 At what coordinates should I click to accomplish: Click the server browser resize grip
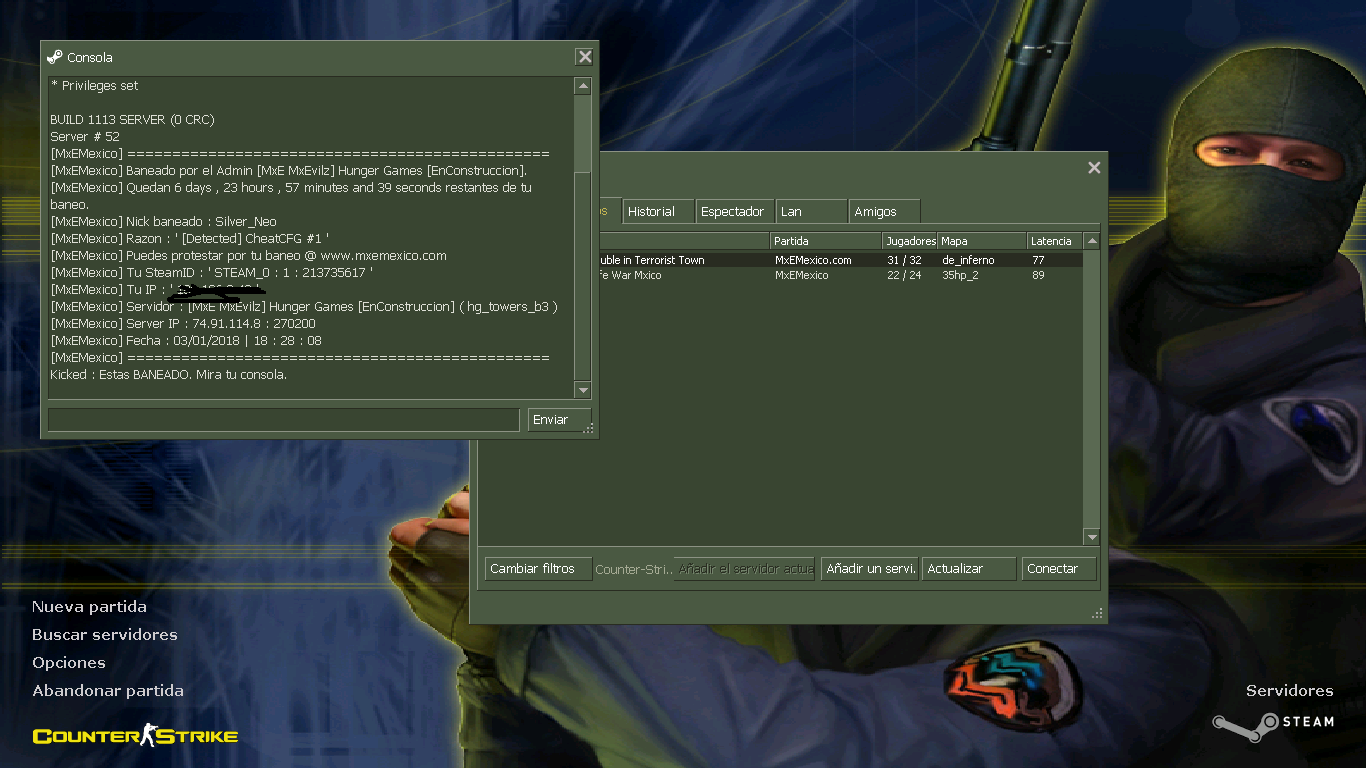[1098, 614]
